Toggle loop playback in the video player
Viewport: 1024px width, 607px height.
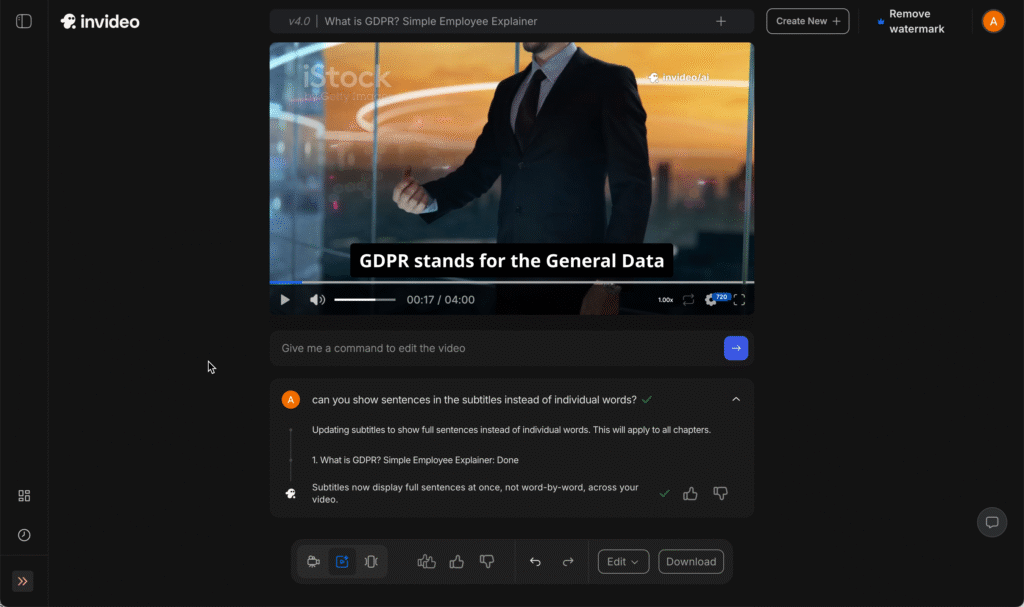[687, 299]
